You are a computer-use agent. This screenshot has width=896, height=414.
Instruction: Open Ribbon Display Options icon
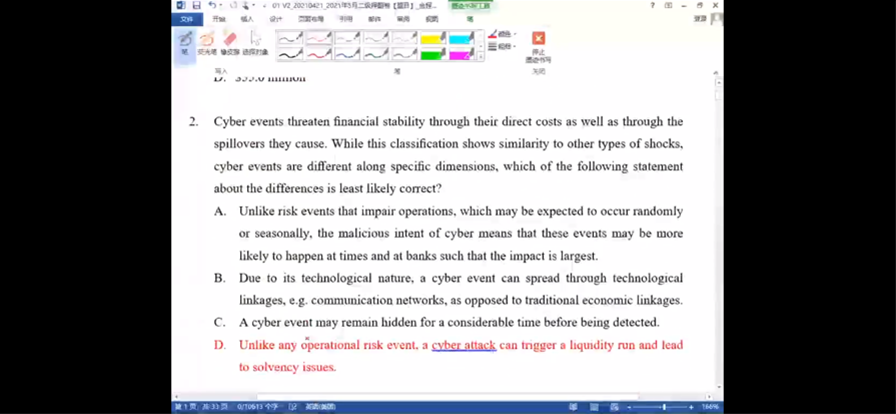coord(669,5)
